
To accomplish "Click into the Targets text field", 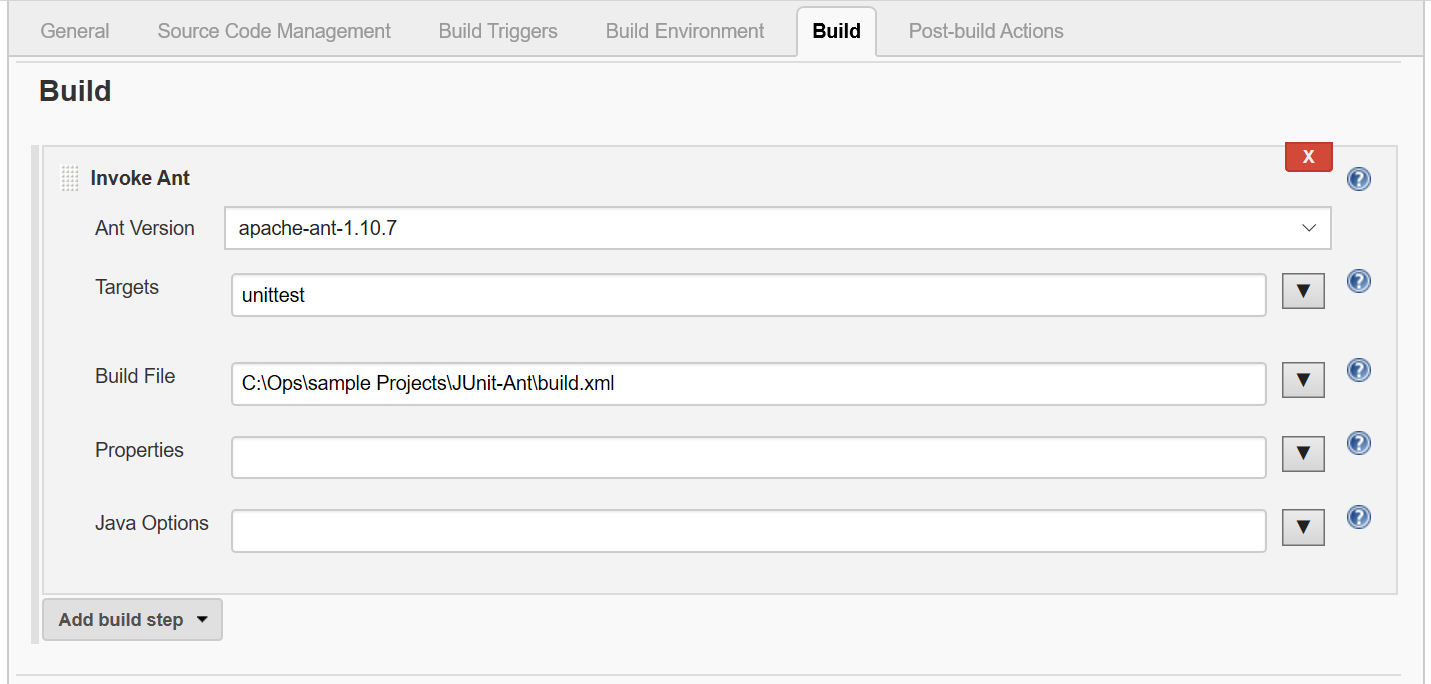I will pyautogui.click(x=748, y=295).
